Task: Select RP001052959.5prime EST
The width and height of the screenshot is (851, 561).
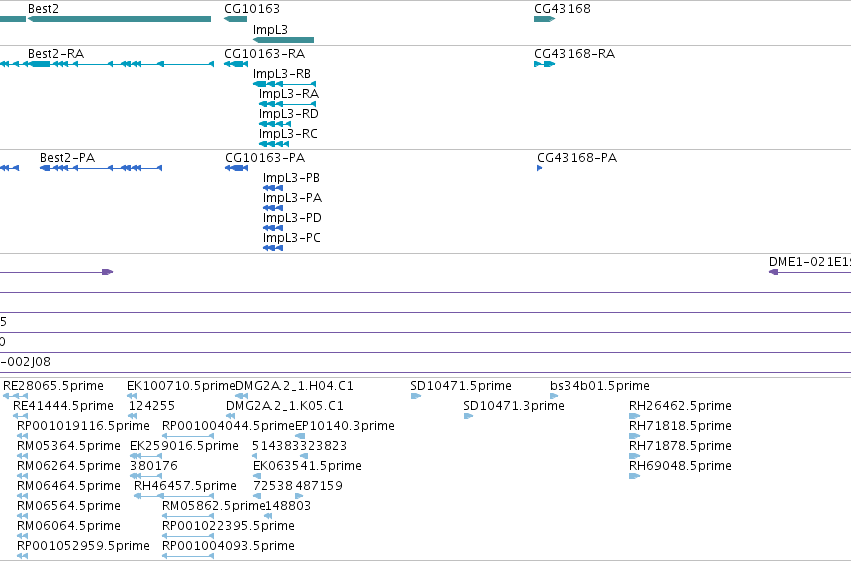Action: click(x=22, y=557)
